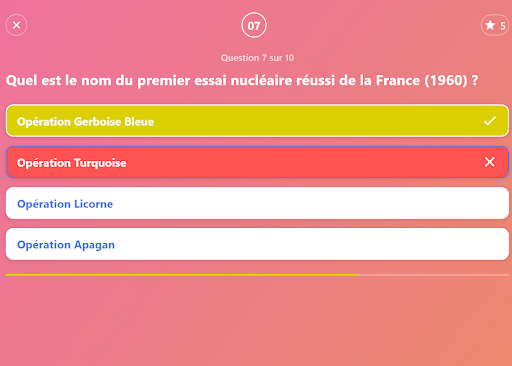The width and height of the screenshot is (512, 366).
Task: Click the green checkmark on Gerboise Bleue
Action: 490,121
